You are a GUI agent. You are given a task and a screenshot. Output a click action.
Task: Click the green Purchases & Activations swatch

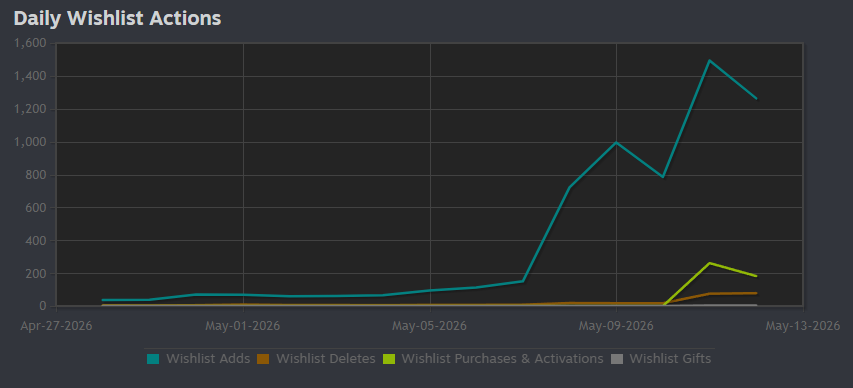pos(388,359)
